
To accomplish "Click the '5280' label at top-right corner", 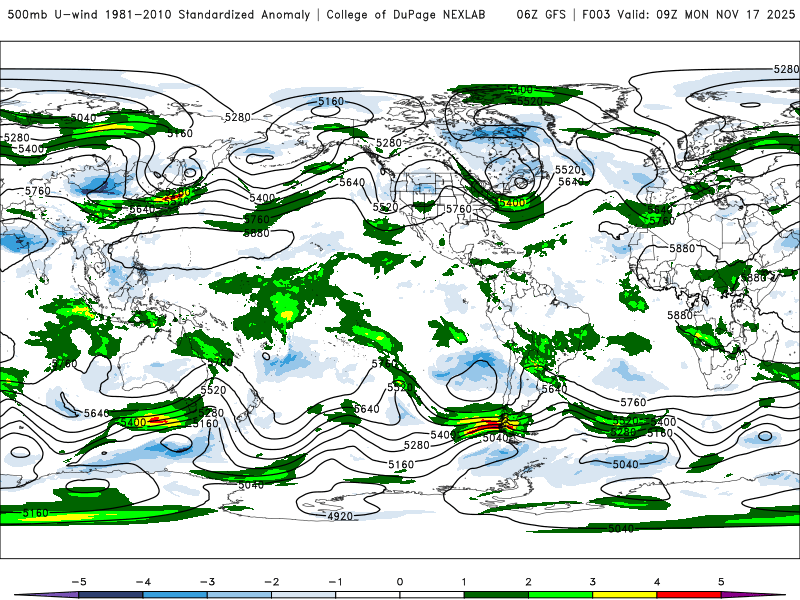I will (786, 69).
